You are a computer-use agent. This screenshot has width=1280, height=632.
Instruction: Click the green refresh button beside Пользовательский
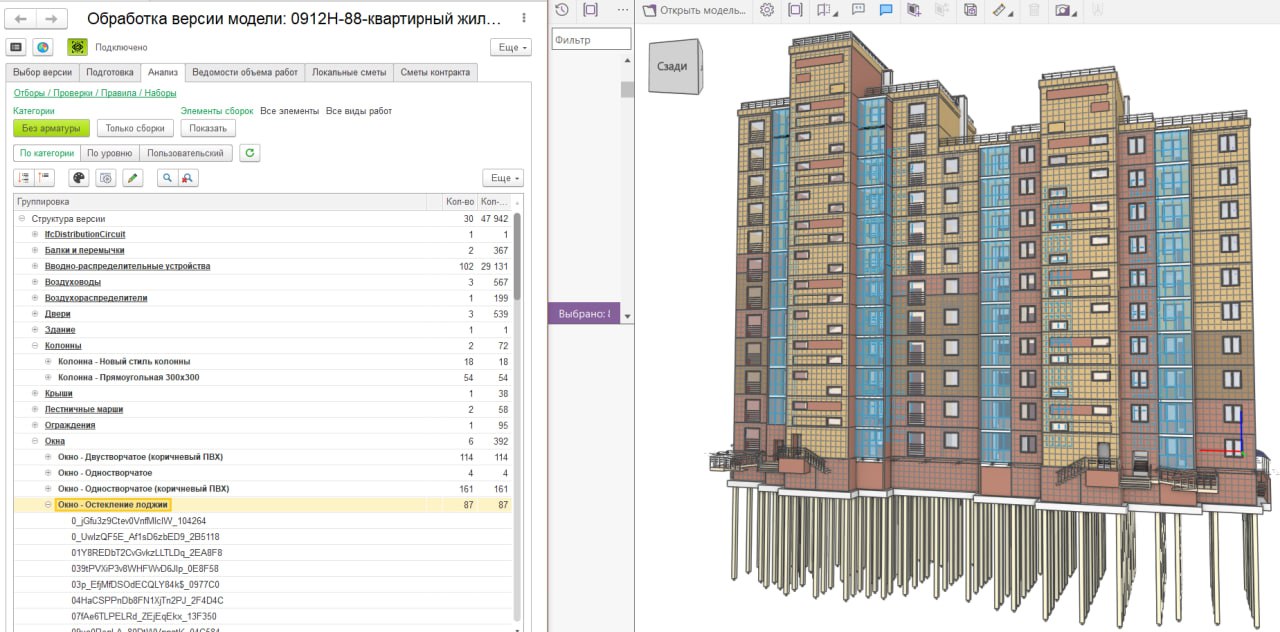click(249, 153)
